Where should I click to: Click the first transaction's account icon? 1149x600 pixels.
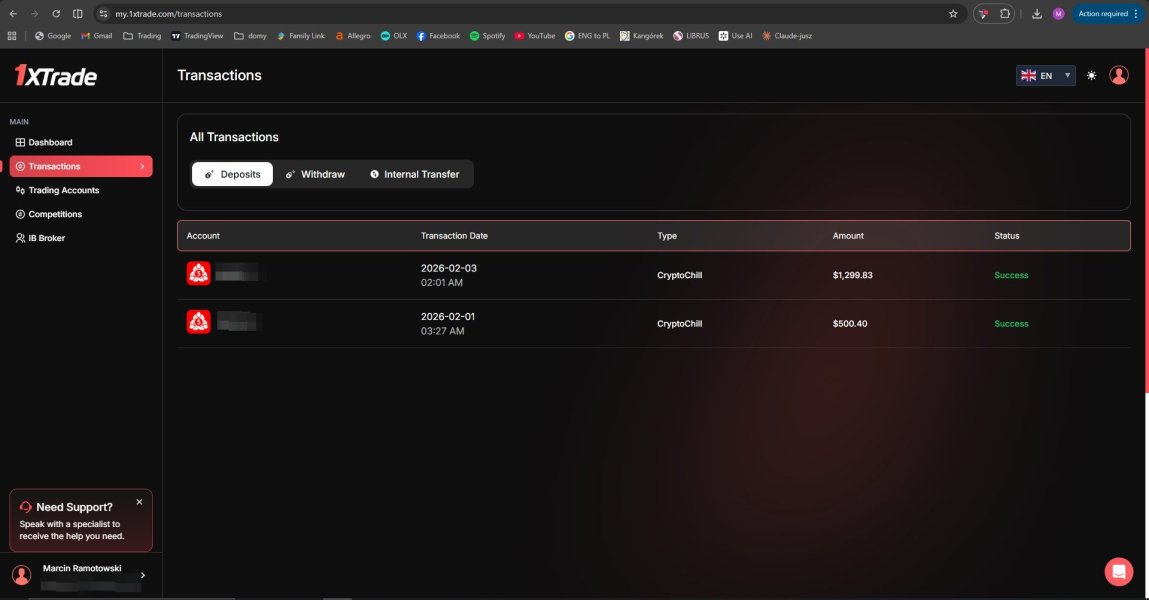coord(198,273)
